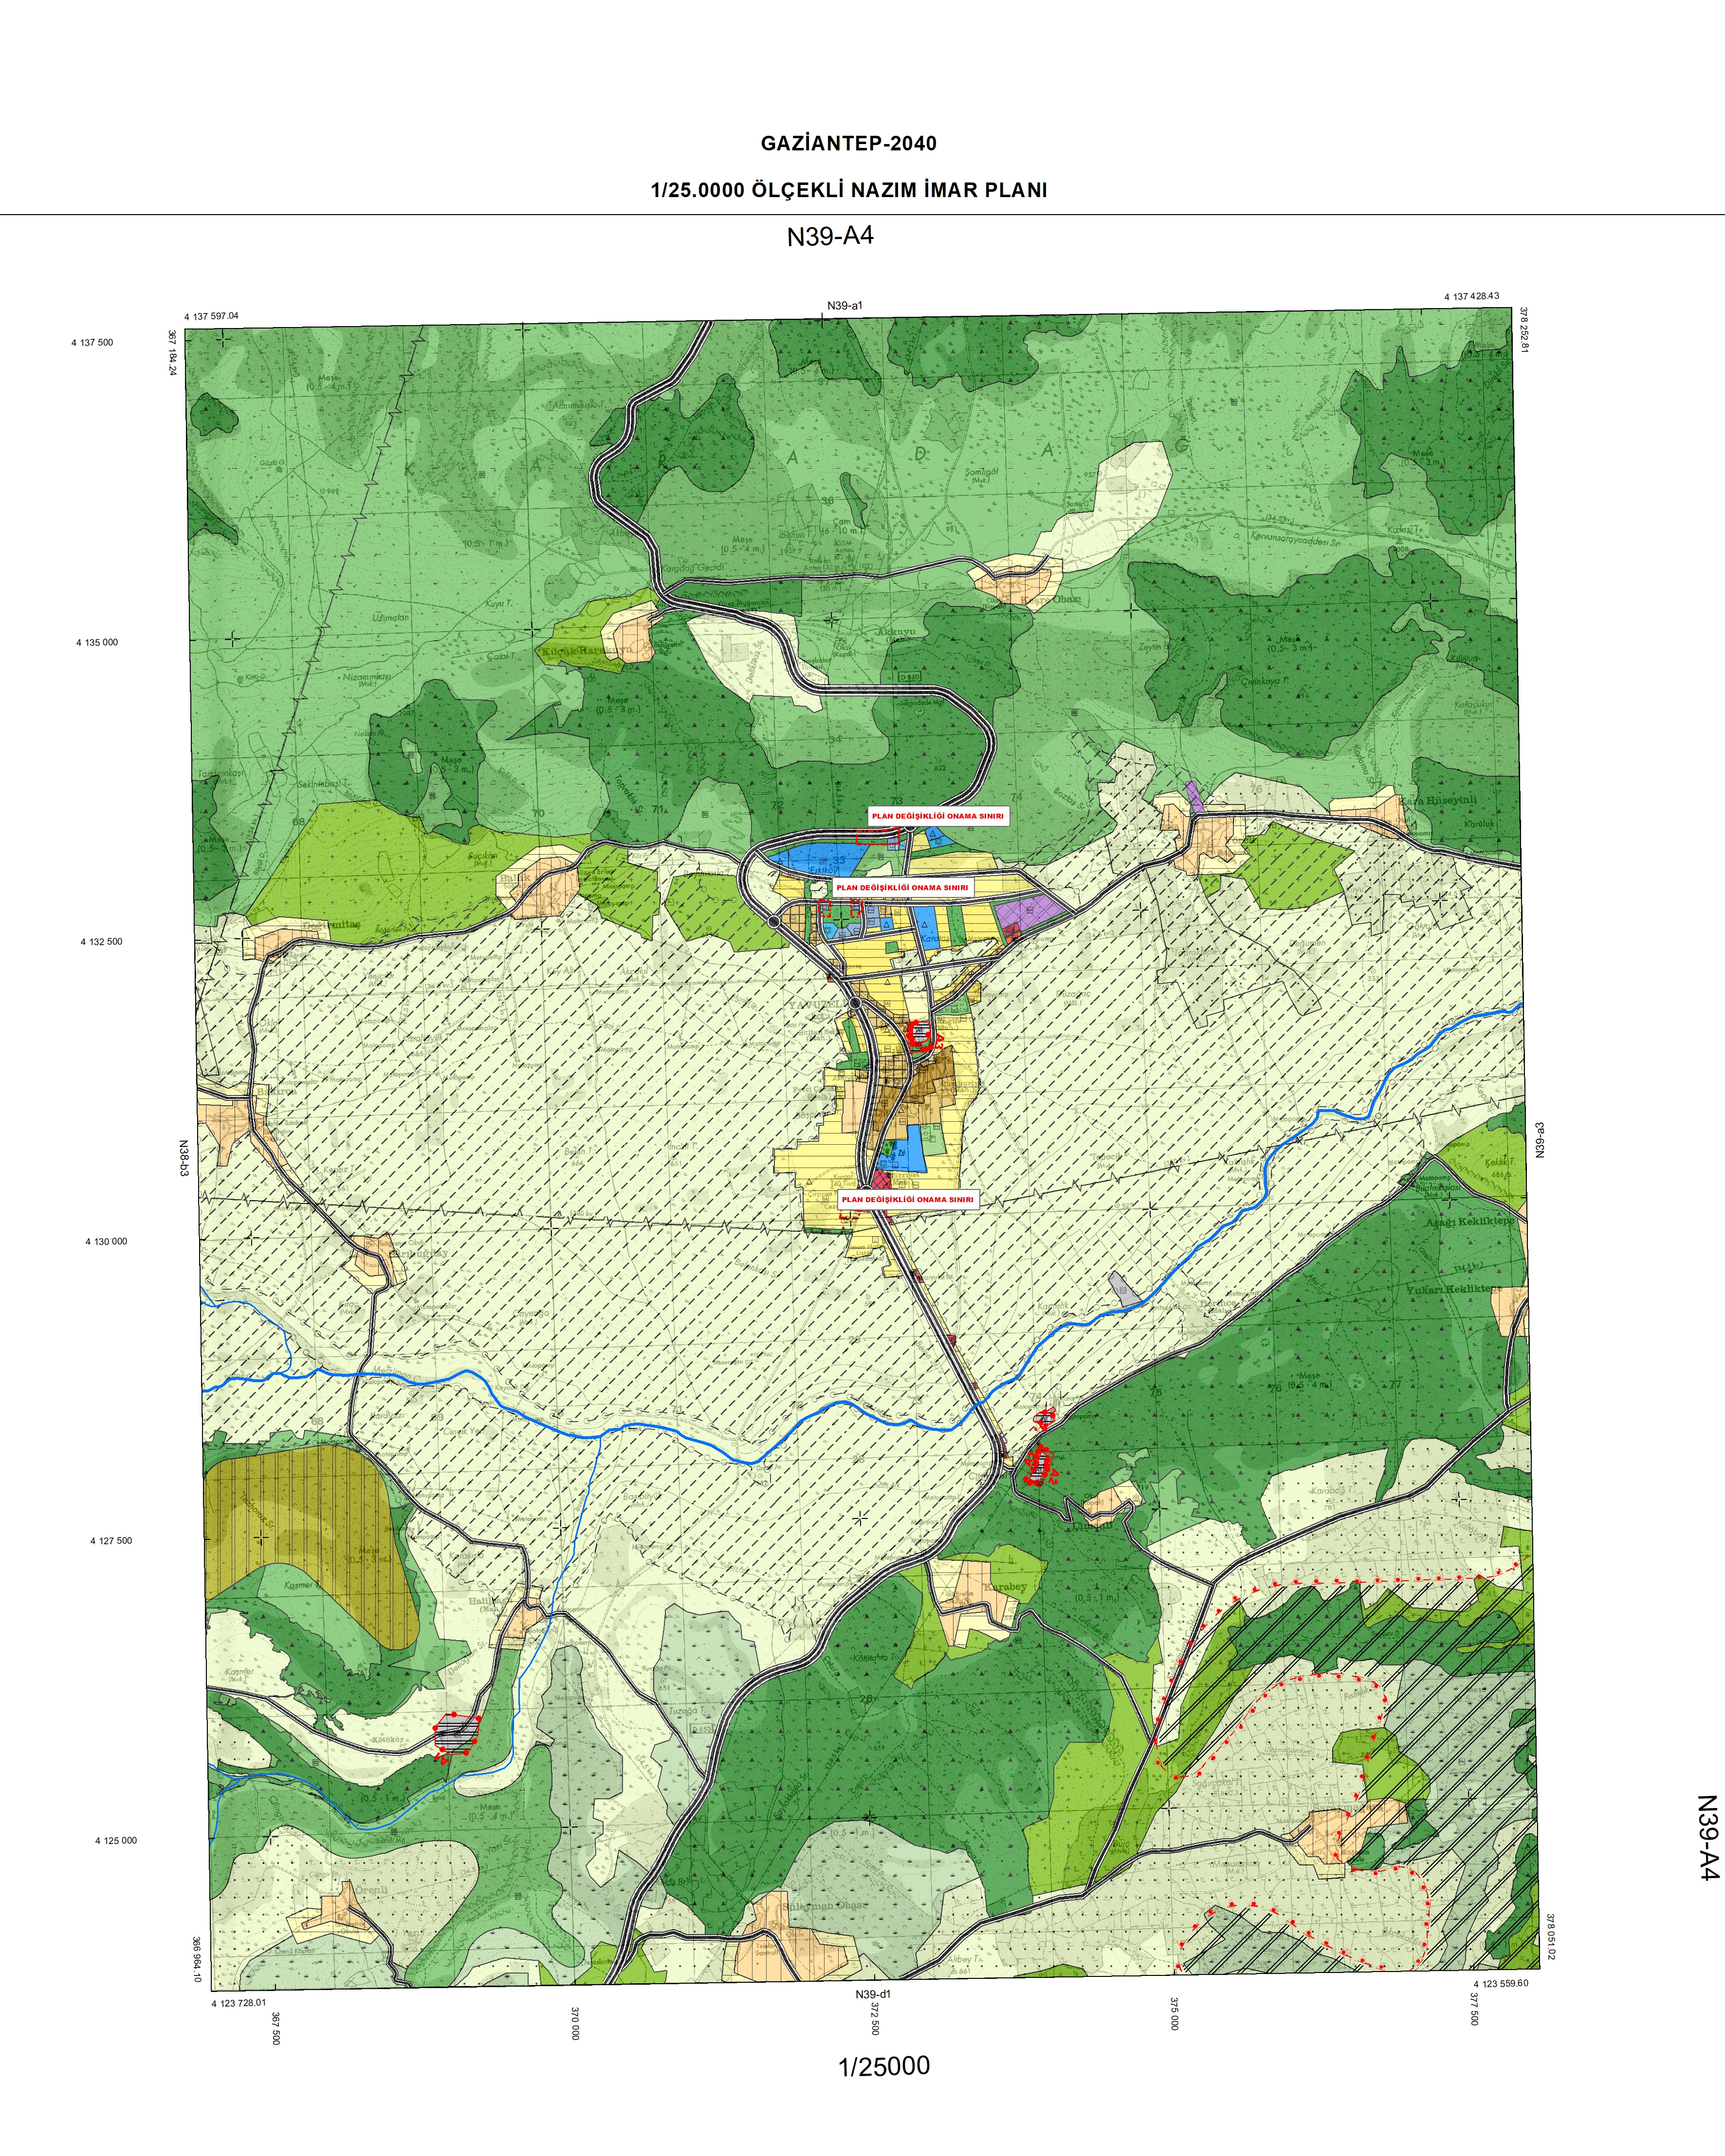
Task: Click the '4 137 500' northing label
Action: point(92,343)
